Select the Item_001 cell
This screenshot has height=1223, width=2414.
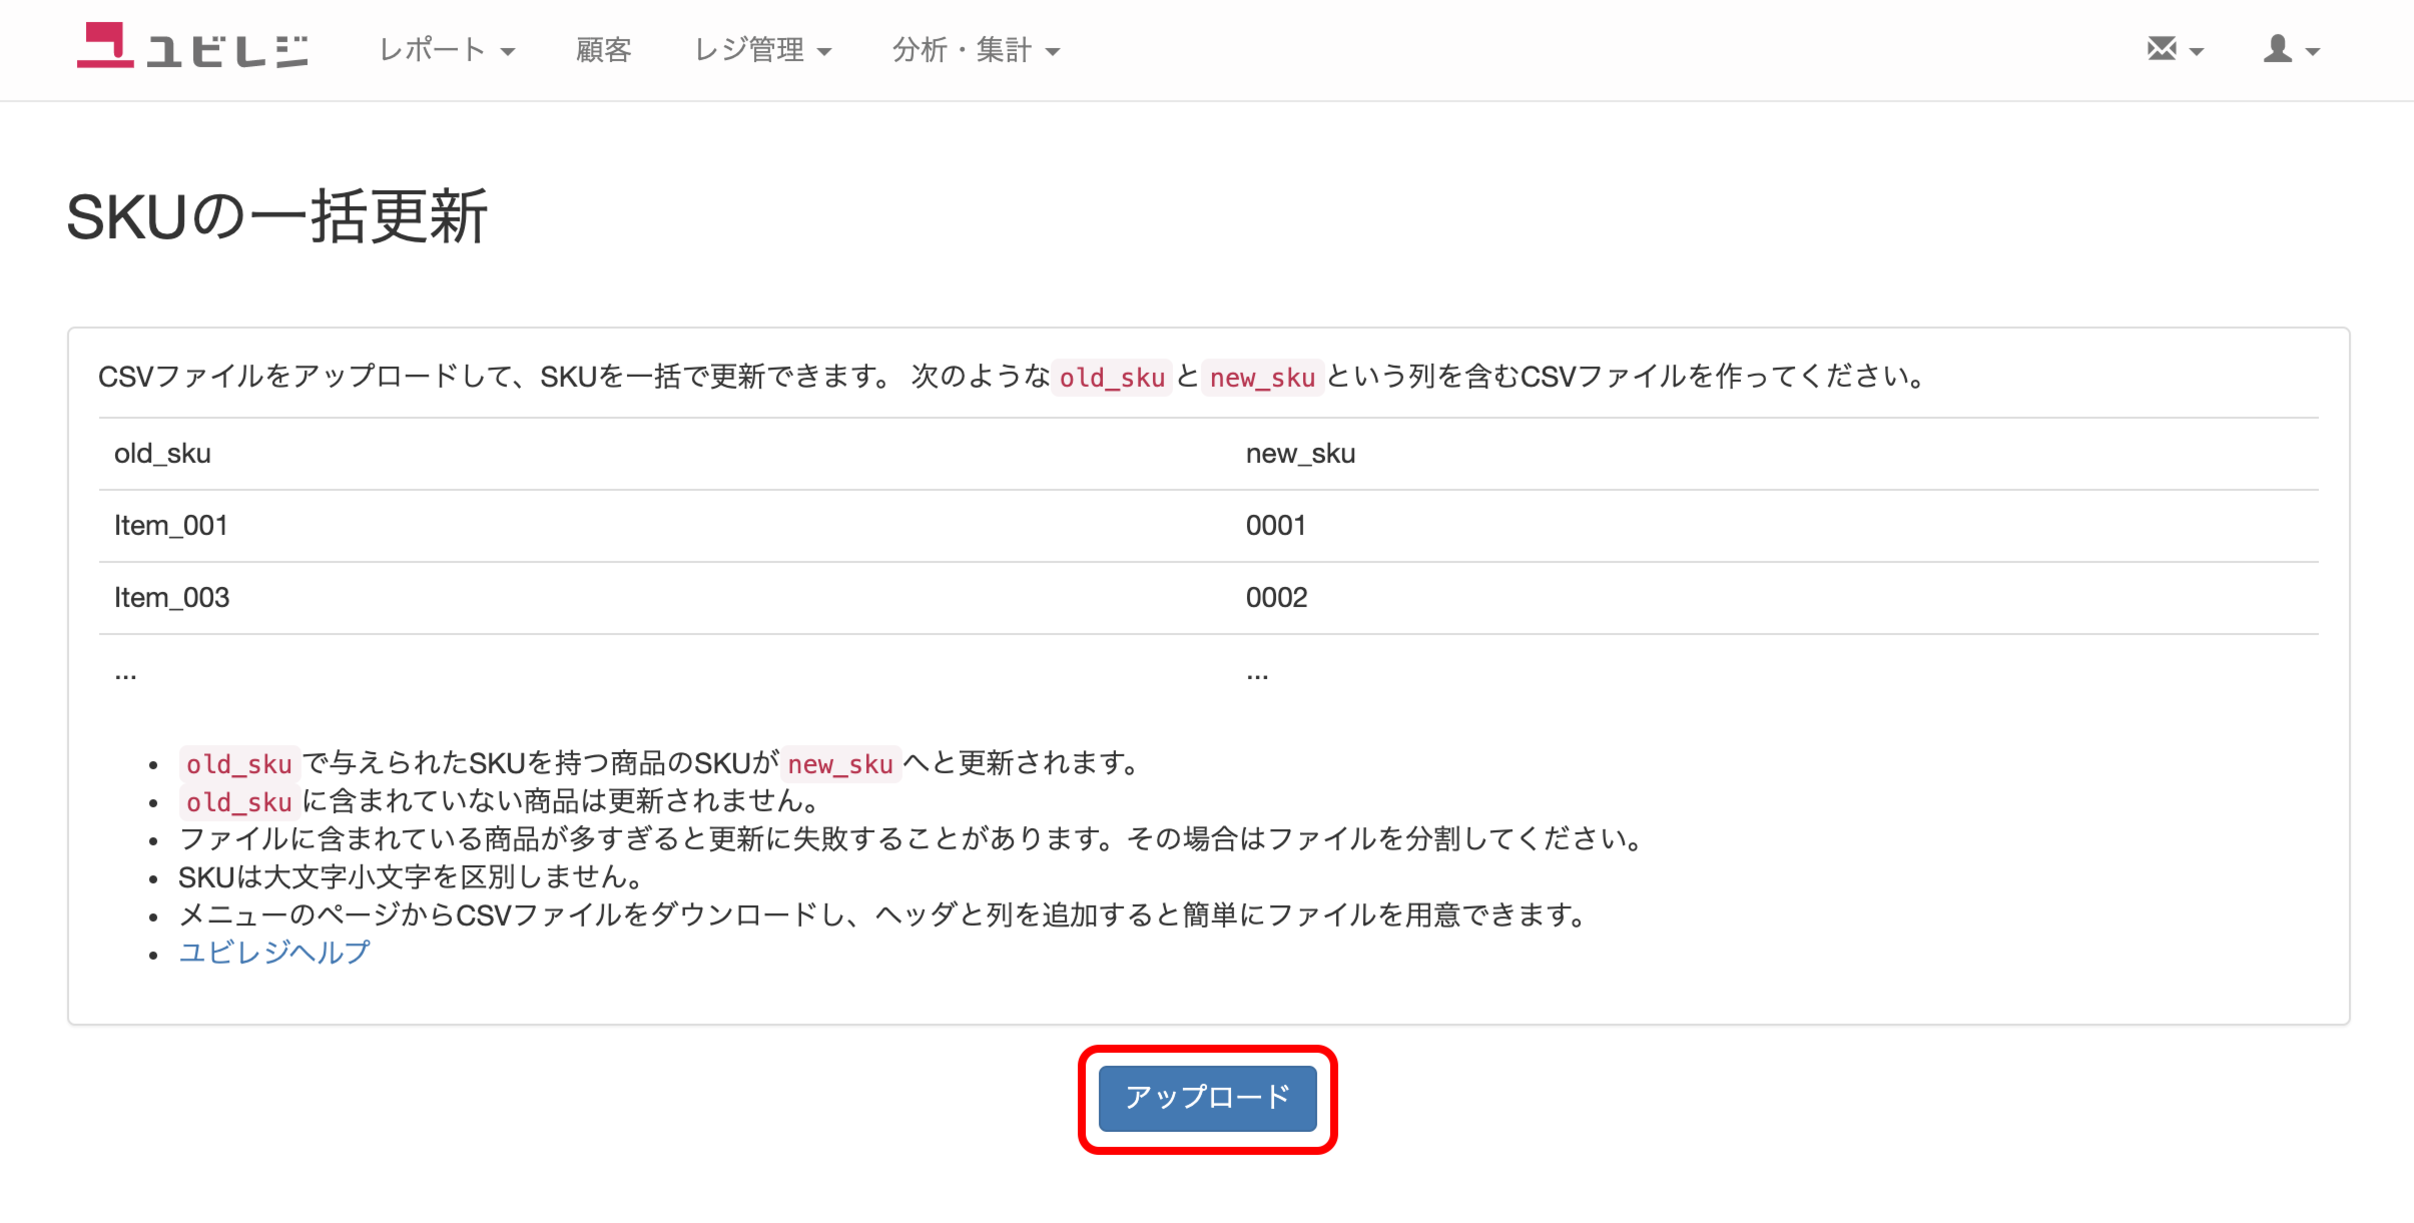pos(171,525)
